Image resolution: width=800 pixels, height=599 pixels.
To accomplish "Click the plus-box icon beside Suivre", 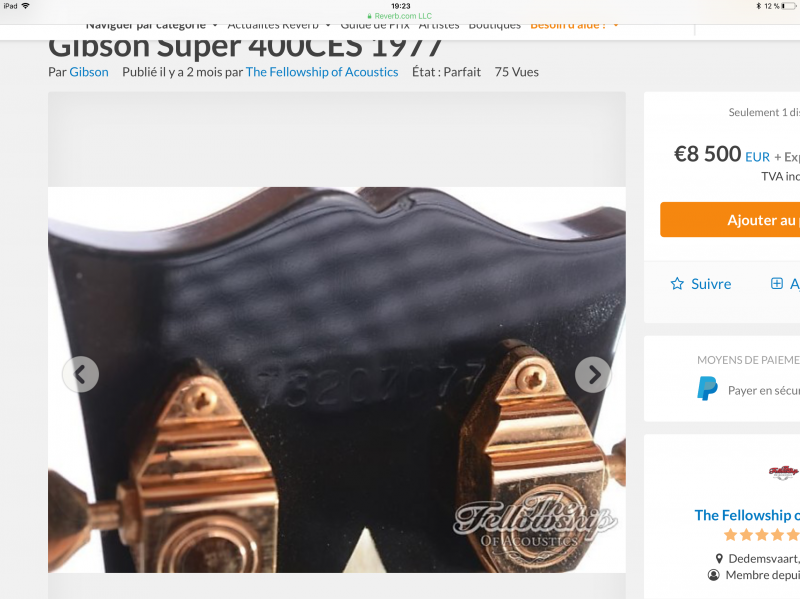I will 777,283.
